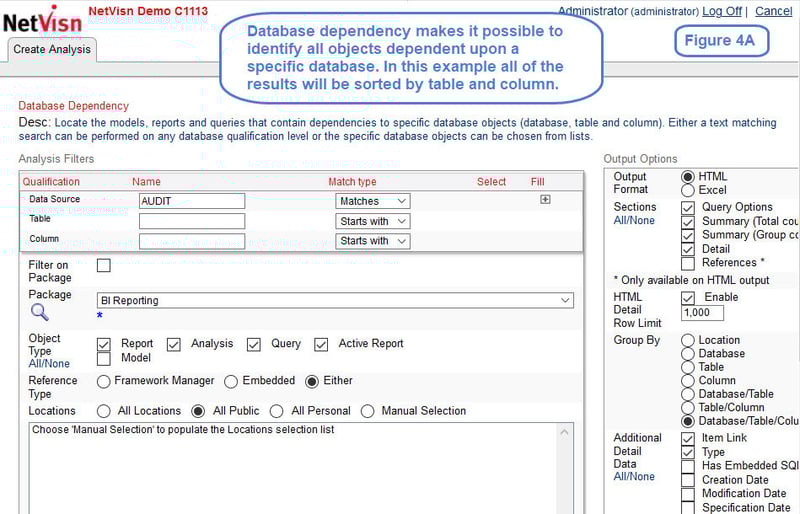Image resolution: width=800 pixels, height=514 pixels.
Task: Enable Has Embedded SQL checkbox
Action: 688,466
